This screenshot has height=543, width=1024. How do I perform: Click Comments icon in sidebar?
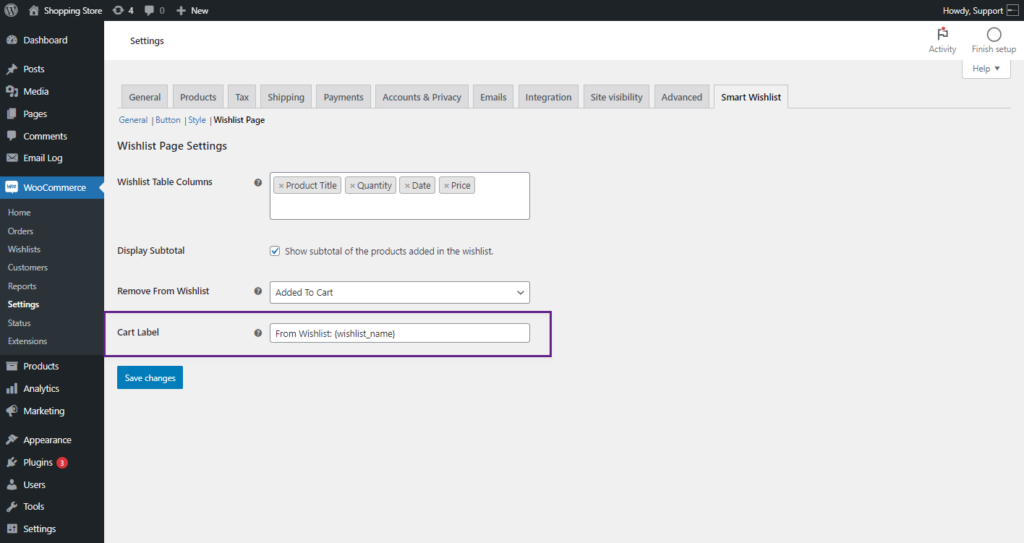click(x=12, y=136)
